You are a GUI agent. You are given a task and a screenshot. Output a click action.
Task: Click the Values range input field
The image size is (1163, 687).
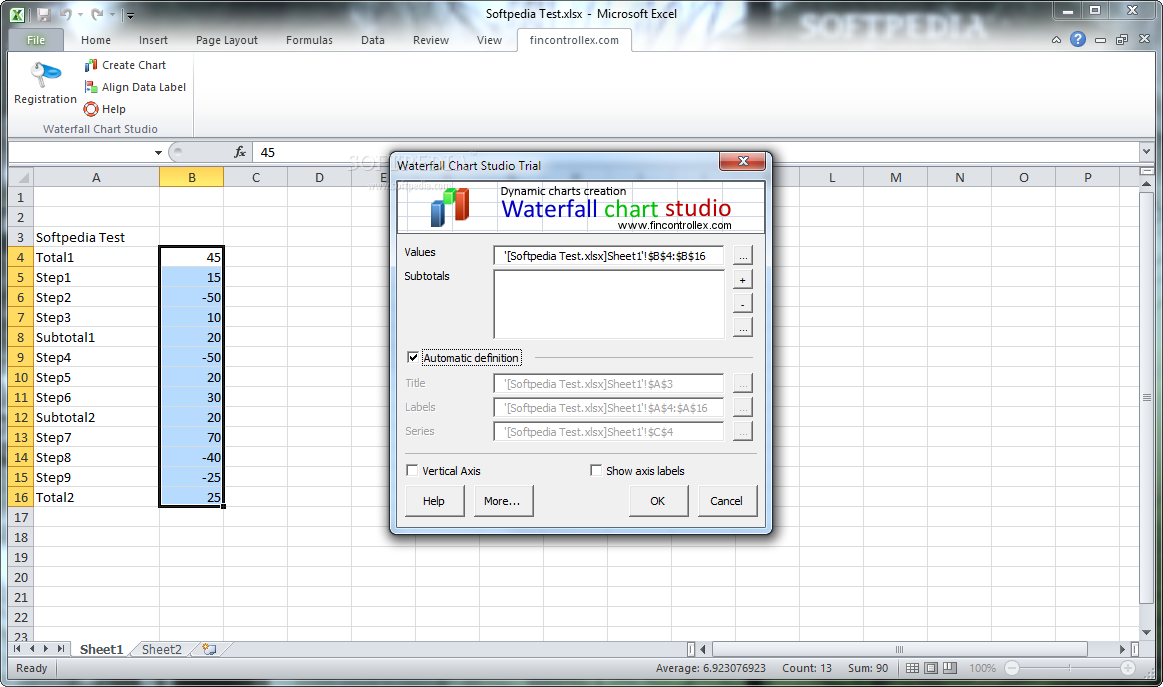608,256
